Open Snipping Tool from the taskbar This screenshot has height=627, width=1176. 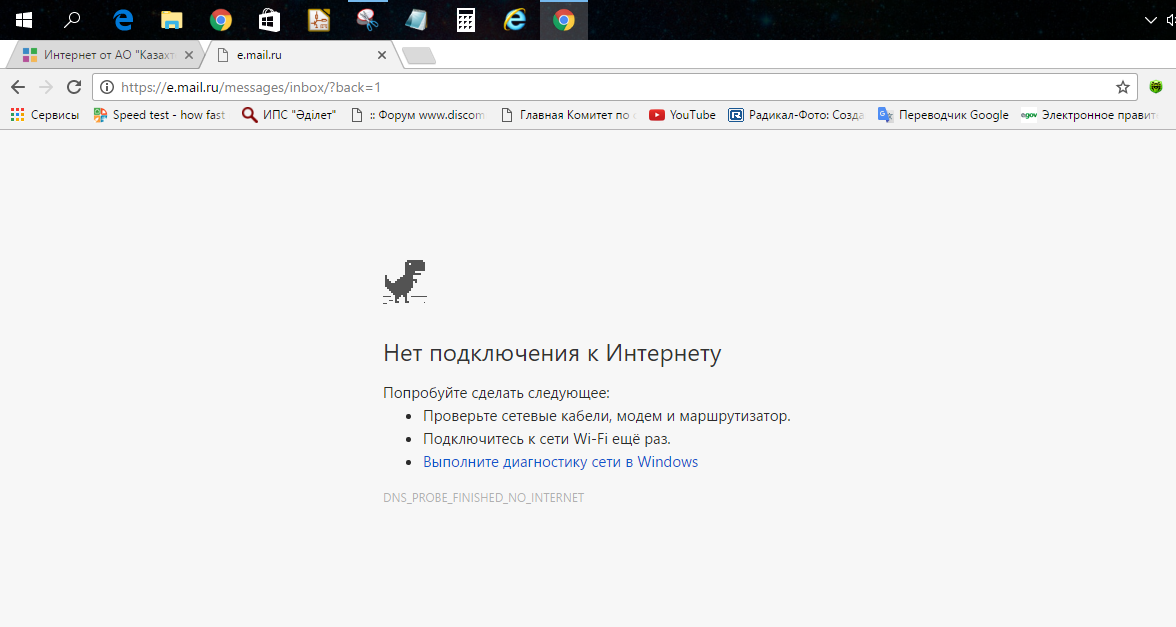click(x=367, y=19)
